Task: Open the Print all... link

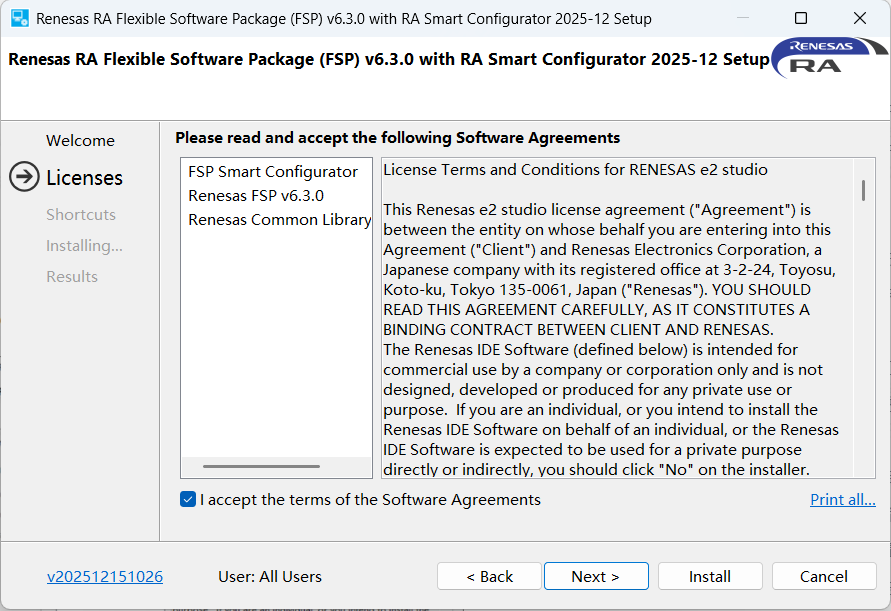Action: [843, 500]
